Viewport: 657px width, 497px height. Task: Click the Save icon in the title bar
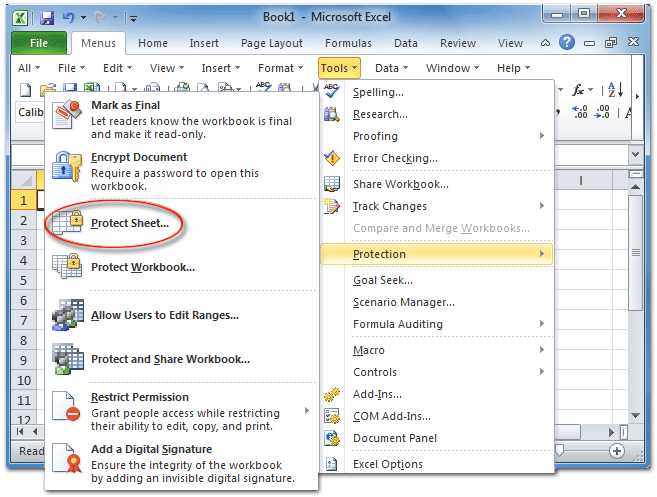pos(47,18)
